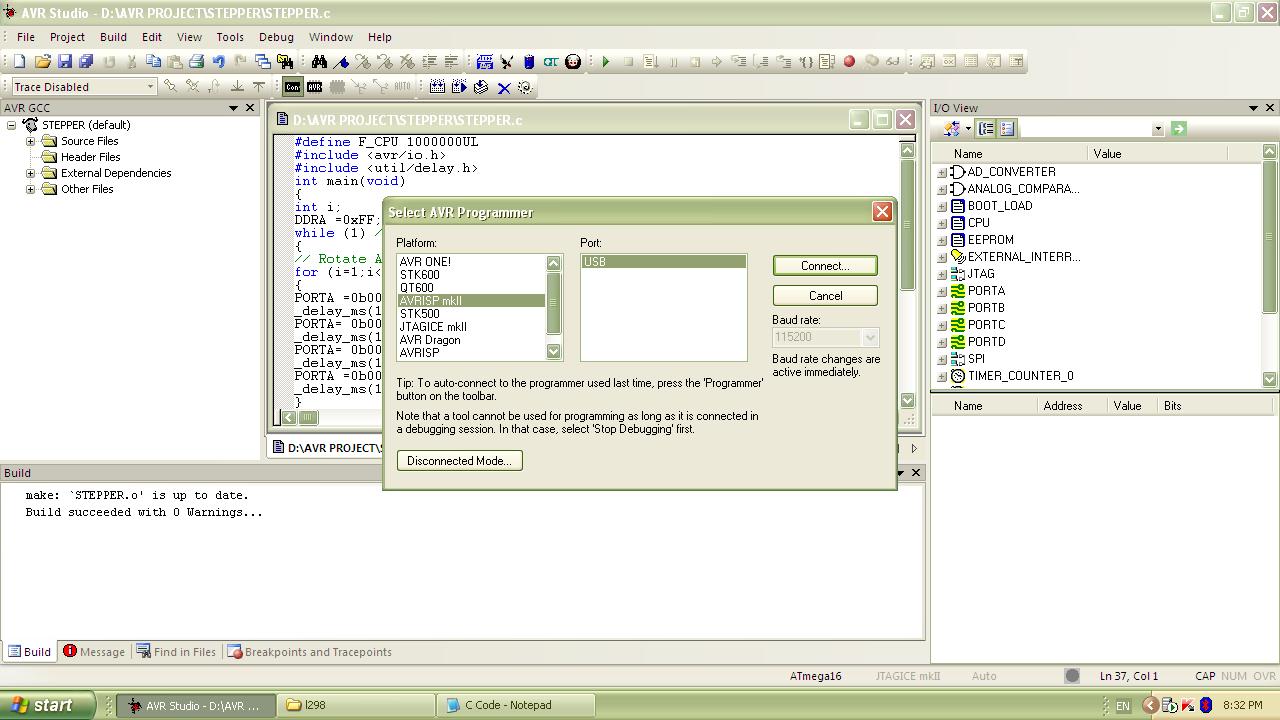Open the I/O View search dropdown
This screenshot has height=720, width=1280.
pos(1158,128)
